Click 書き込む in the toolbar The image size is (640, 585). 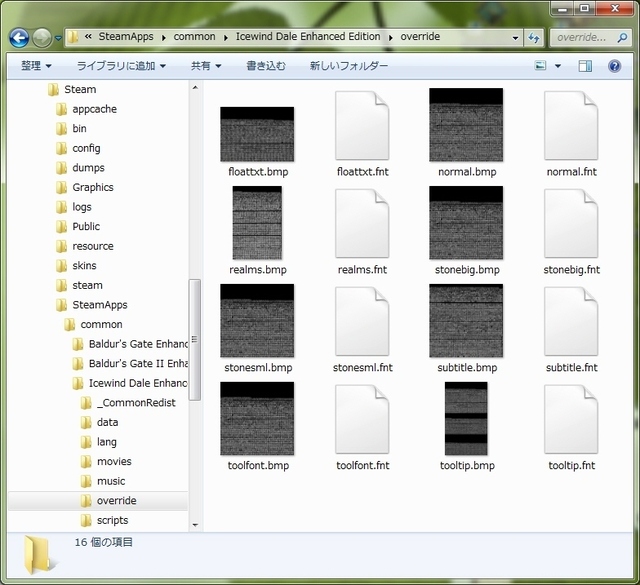click(266, 66)
